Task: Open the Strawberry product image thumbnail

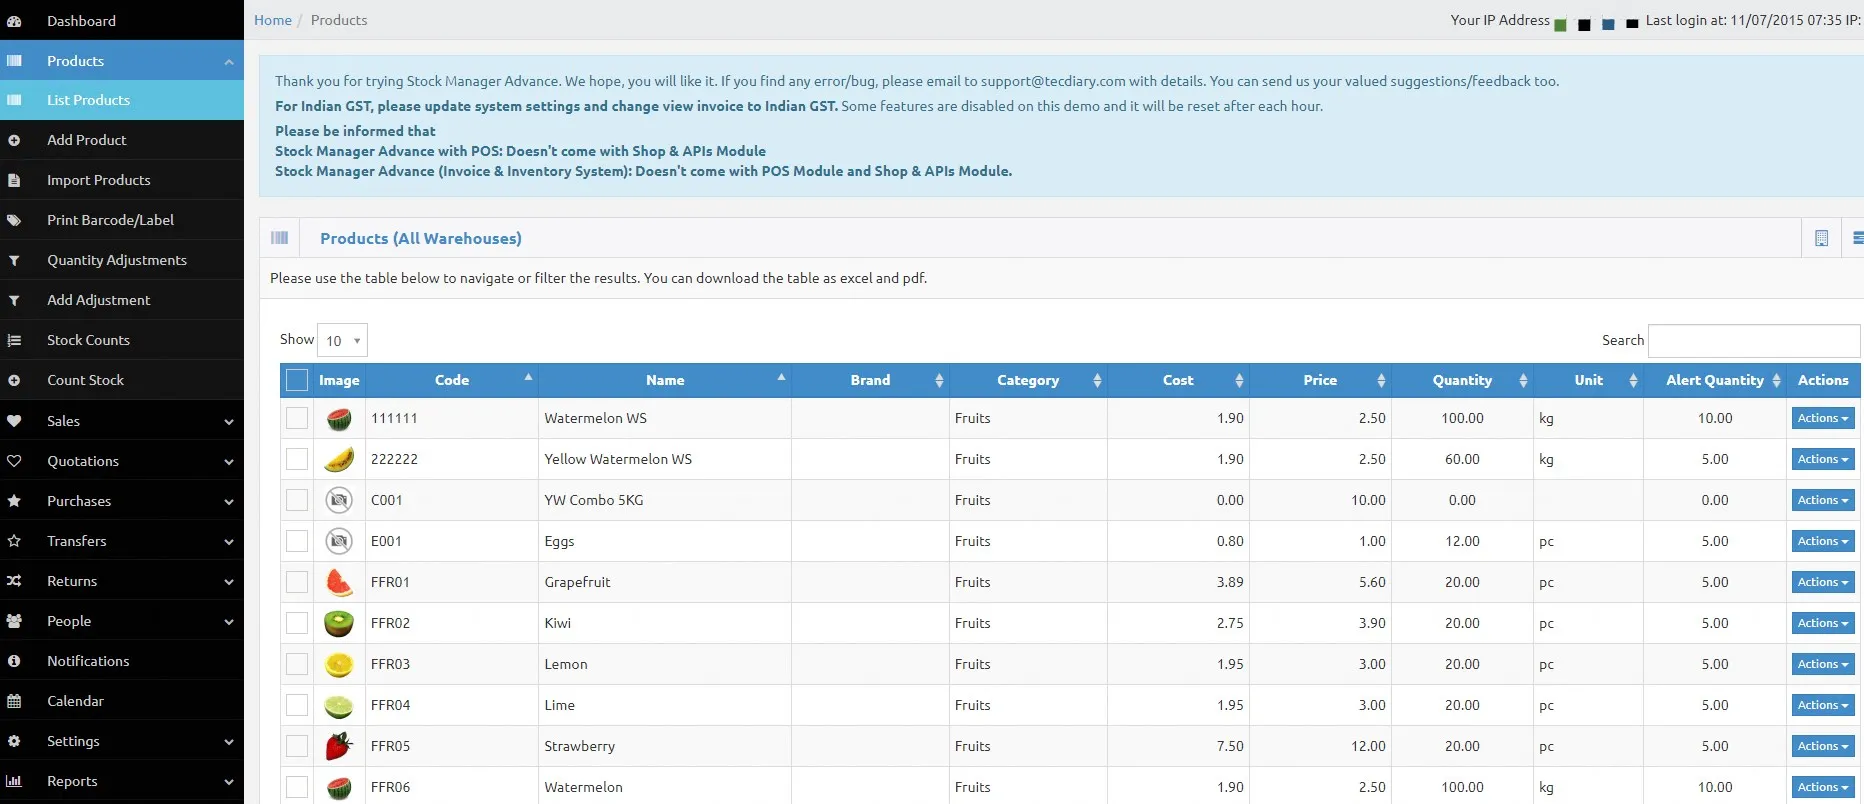Action: point(339,746)
